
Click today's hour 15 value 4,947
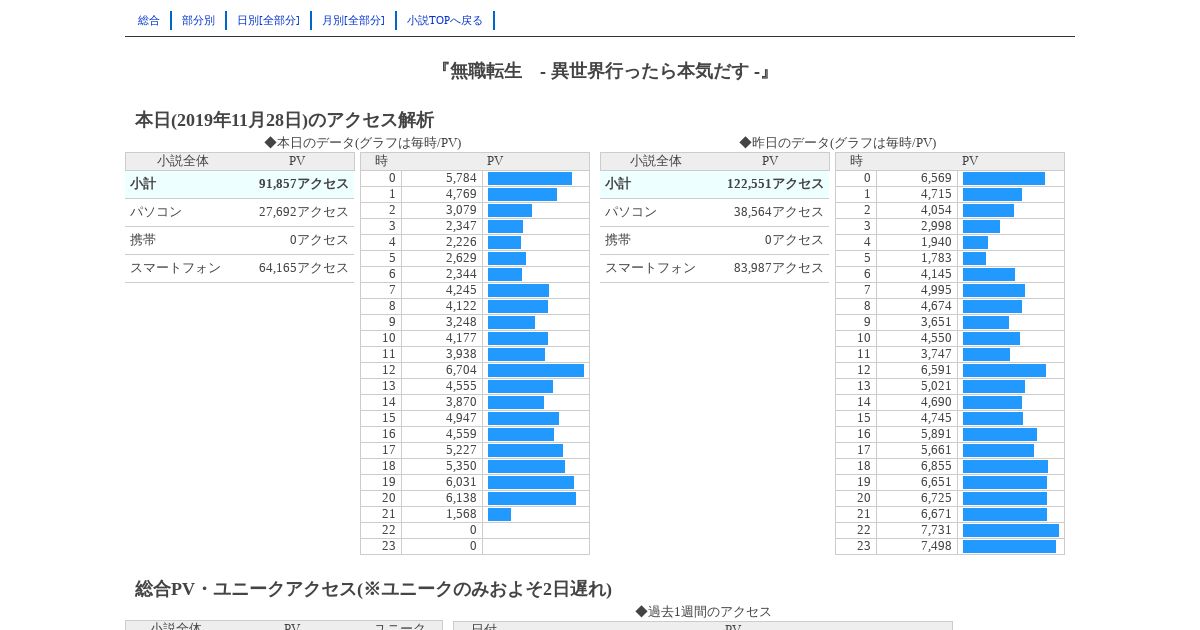tap(461, 418)
